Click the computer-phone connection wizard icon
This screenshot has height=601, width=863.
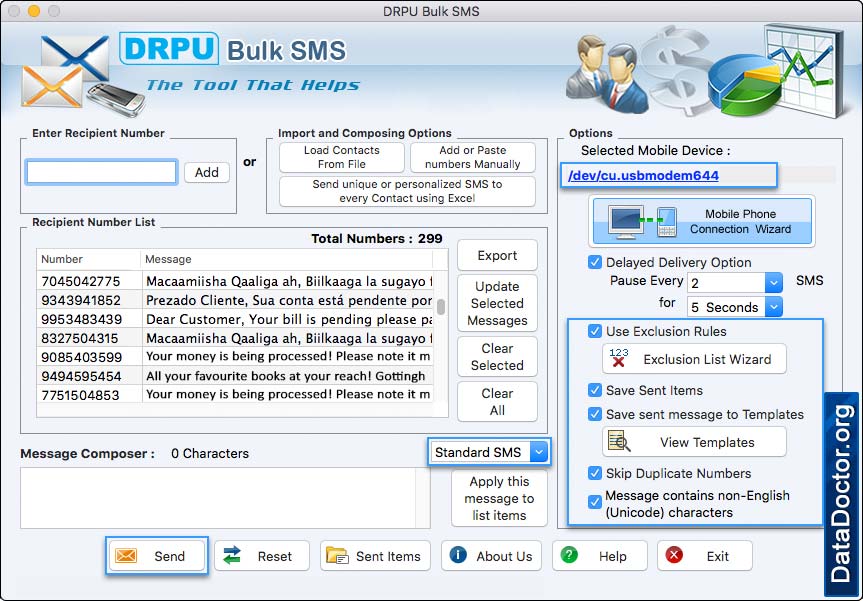[x=643, y=221]
